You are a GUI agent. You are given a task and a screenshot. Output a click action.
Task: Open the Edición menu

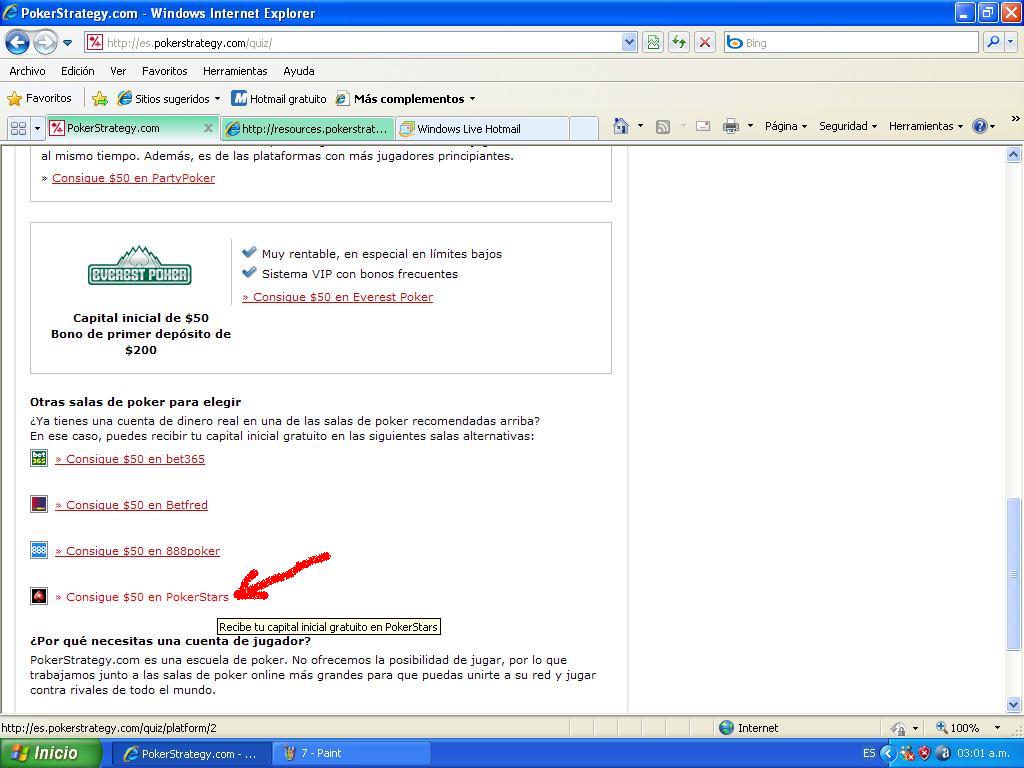tap(78, 71)
